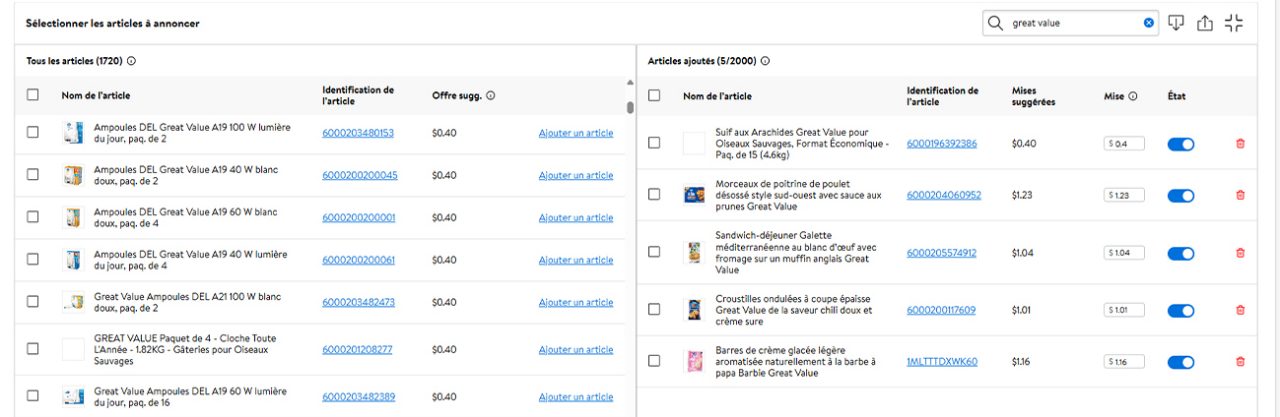Edit bid field showing $0.4

pos(1125,144)
